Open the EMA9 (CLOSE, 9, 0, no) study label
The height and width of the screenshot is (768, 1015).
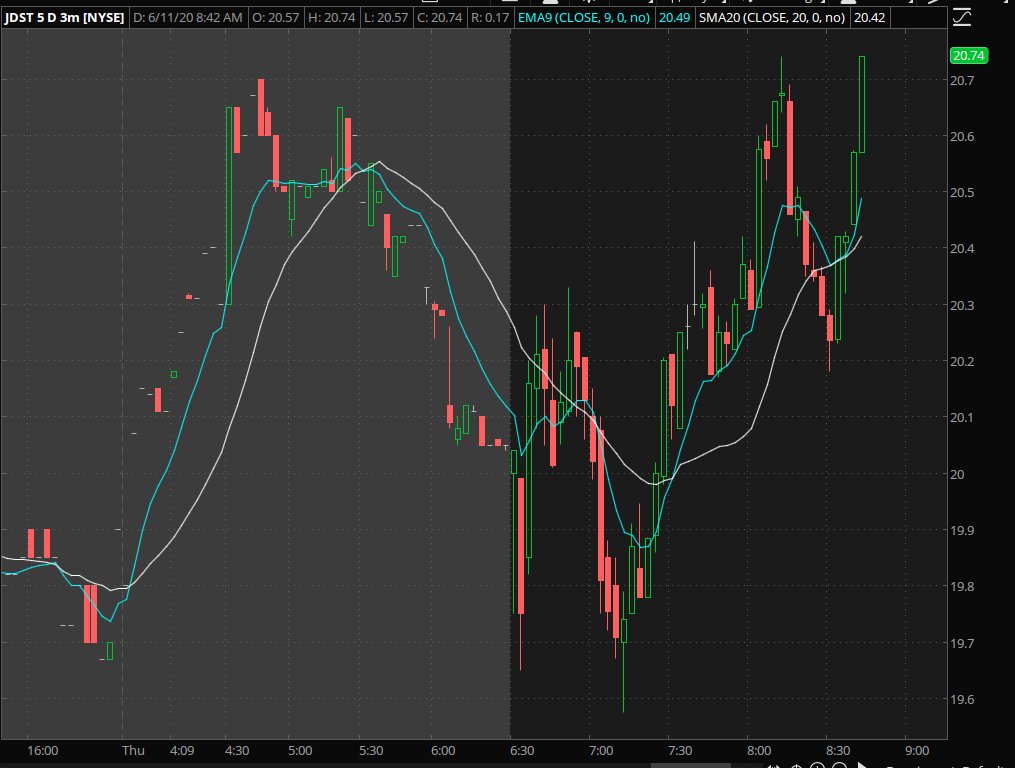[584, 17]
